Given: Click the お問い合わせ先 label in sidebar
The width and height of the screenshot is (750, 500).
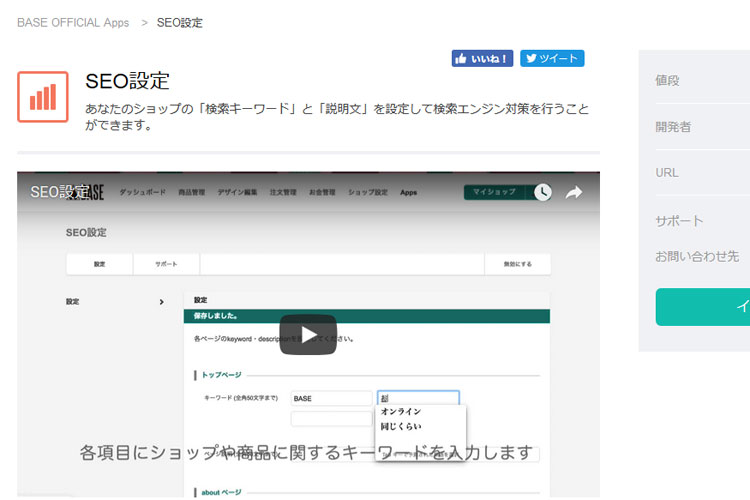Looking at the screenshot, I should point(697,256).
